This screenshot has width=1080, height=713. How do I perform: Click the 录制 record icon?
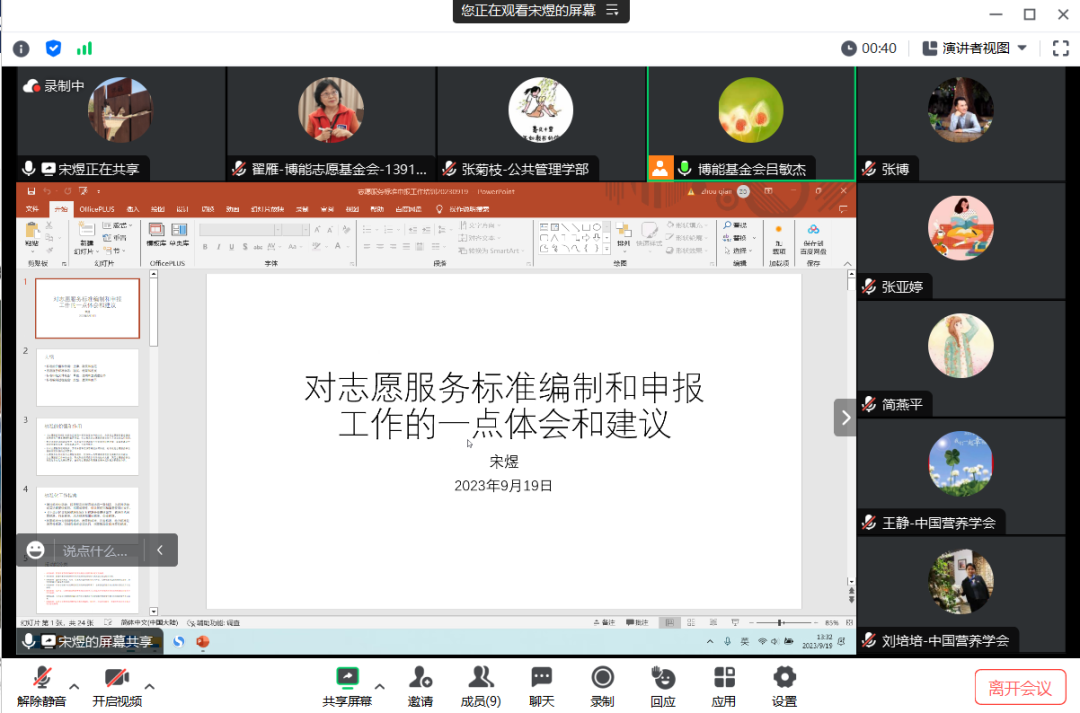602,678
